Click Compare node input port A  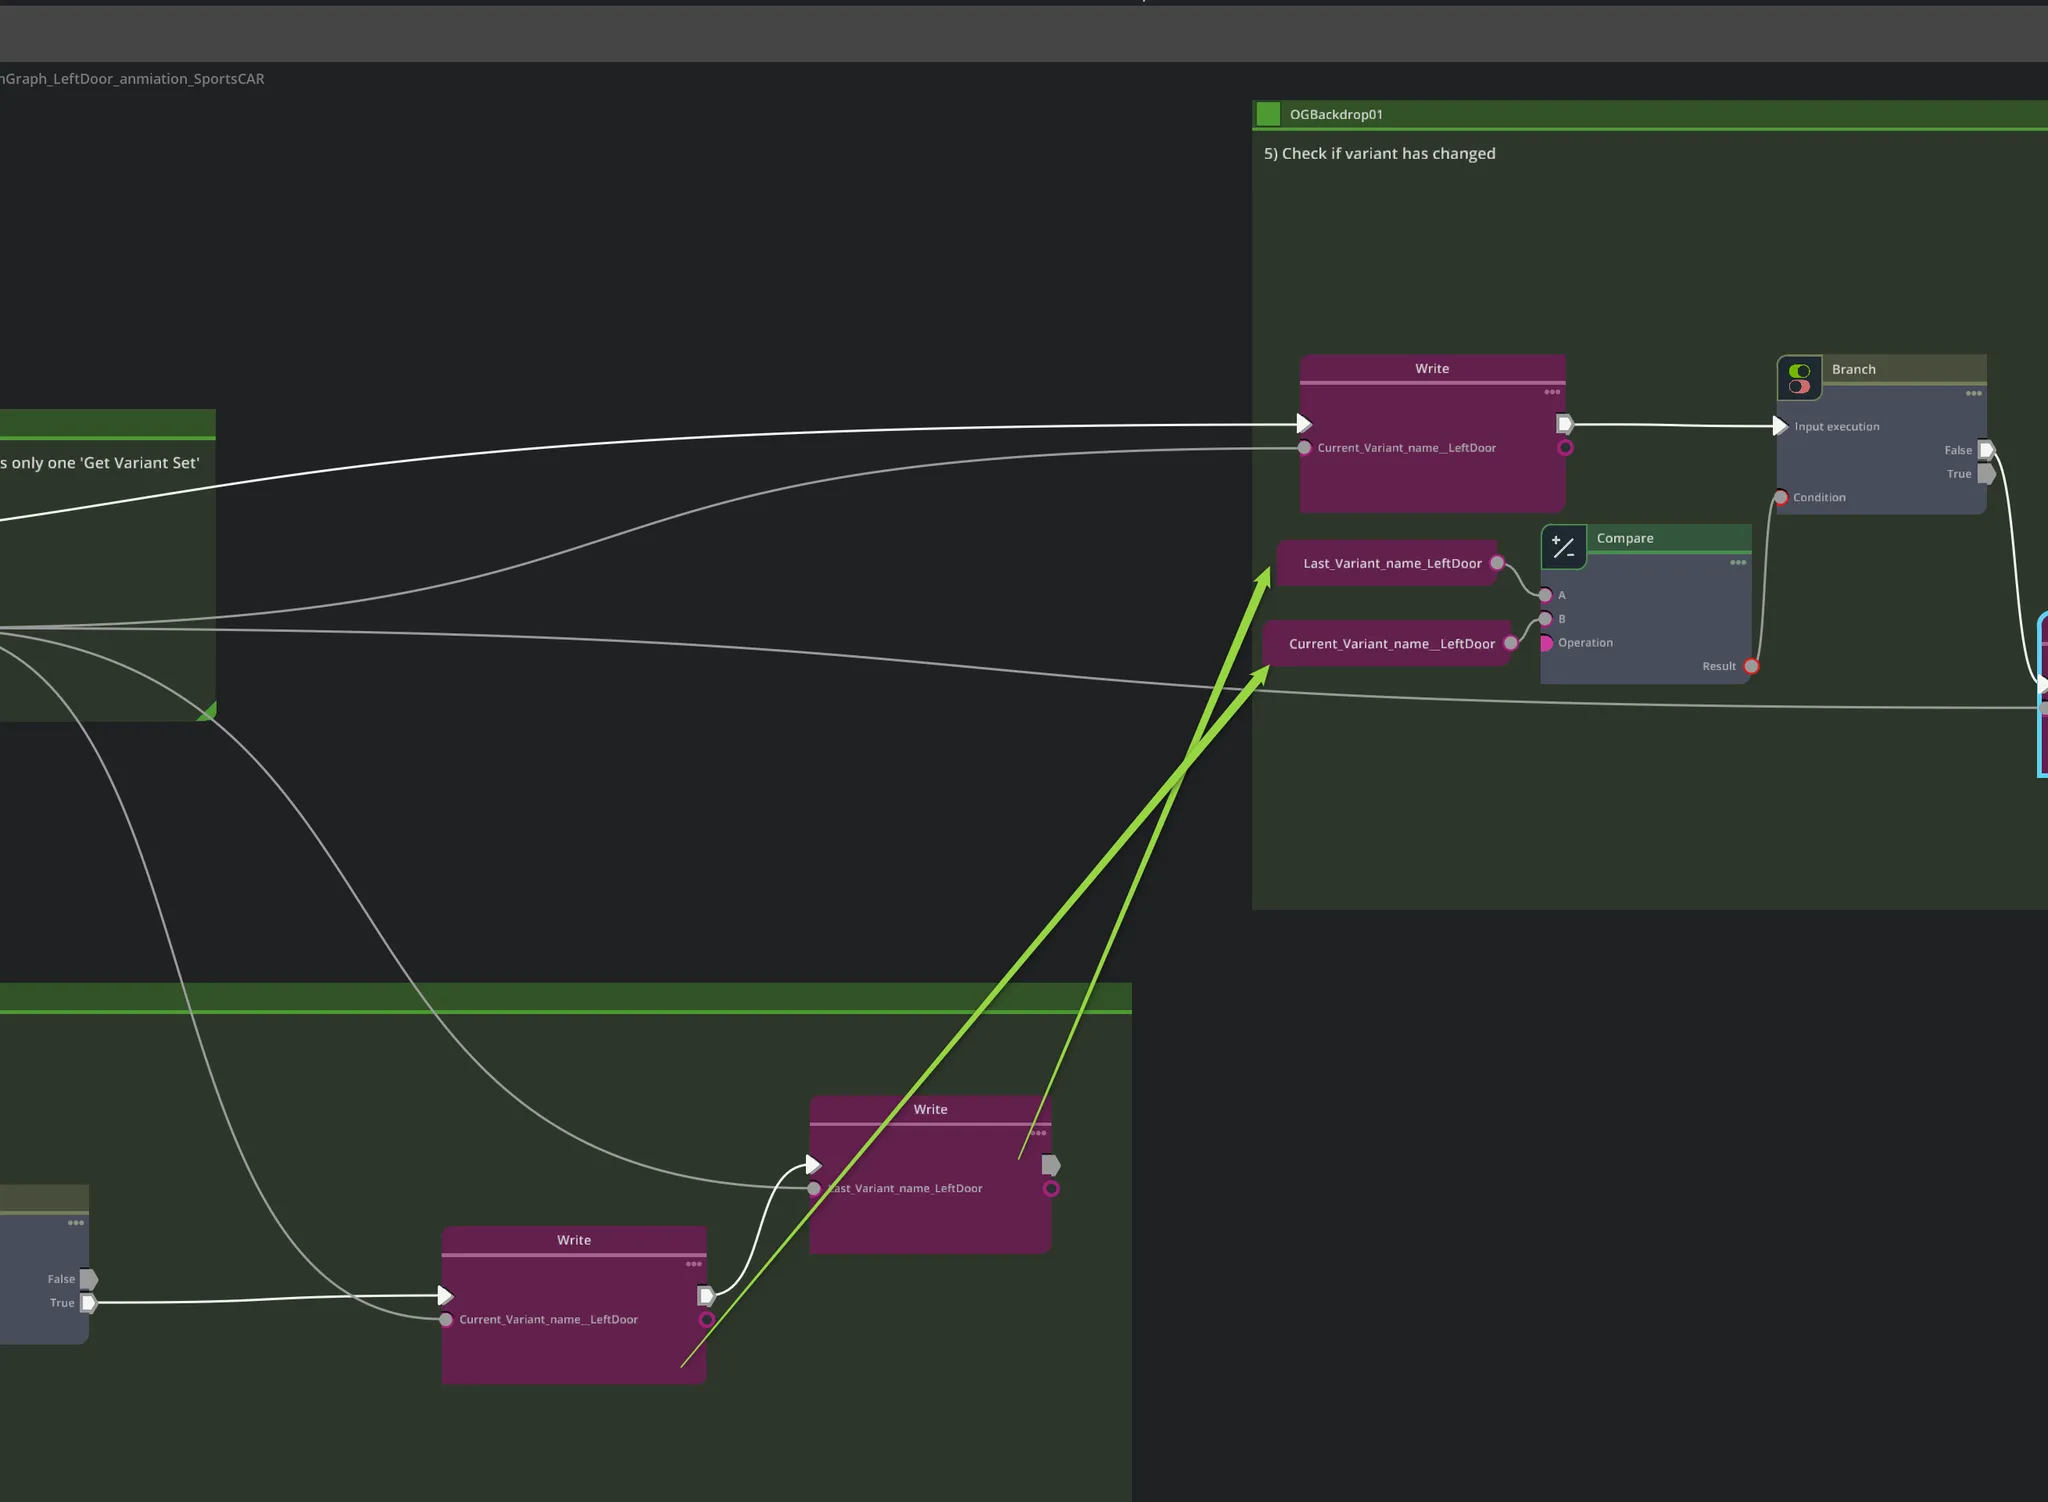coord(1545,595)
